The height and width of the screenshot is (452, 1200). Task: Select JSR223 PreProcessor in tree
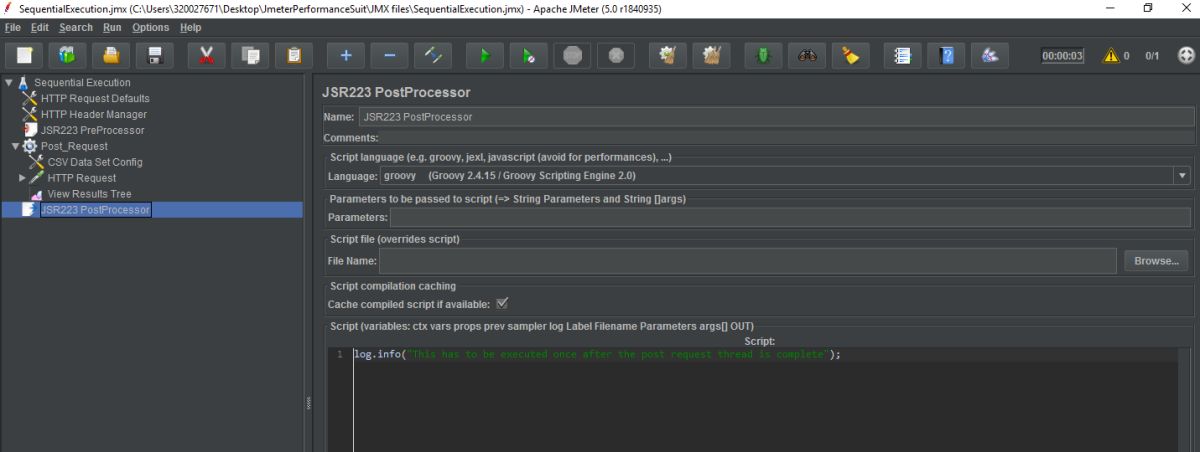[x=92, y=130]
